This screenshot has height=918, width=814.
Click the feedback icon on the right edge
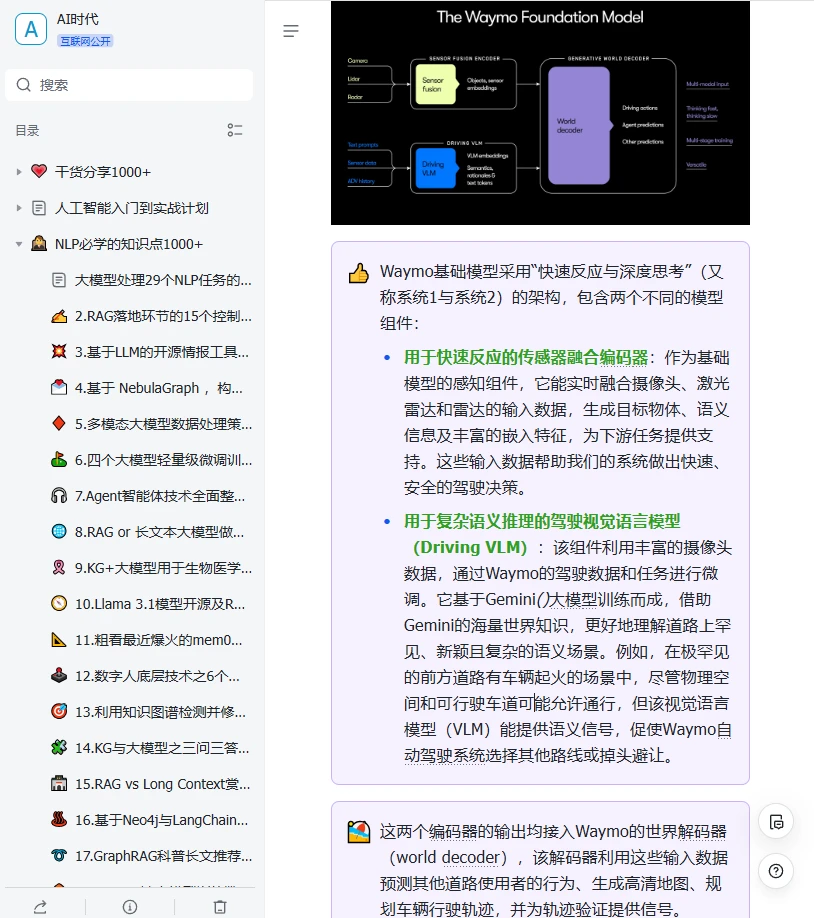pos(776,821)
